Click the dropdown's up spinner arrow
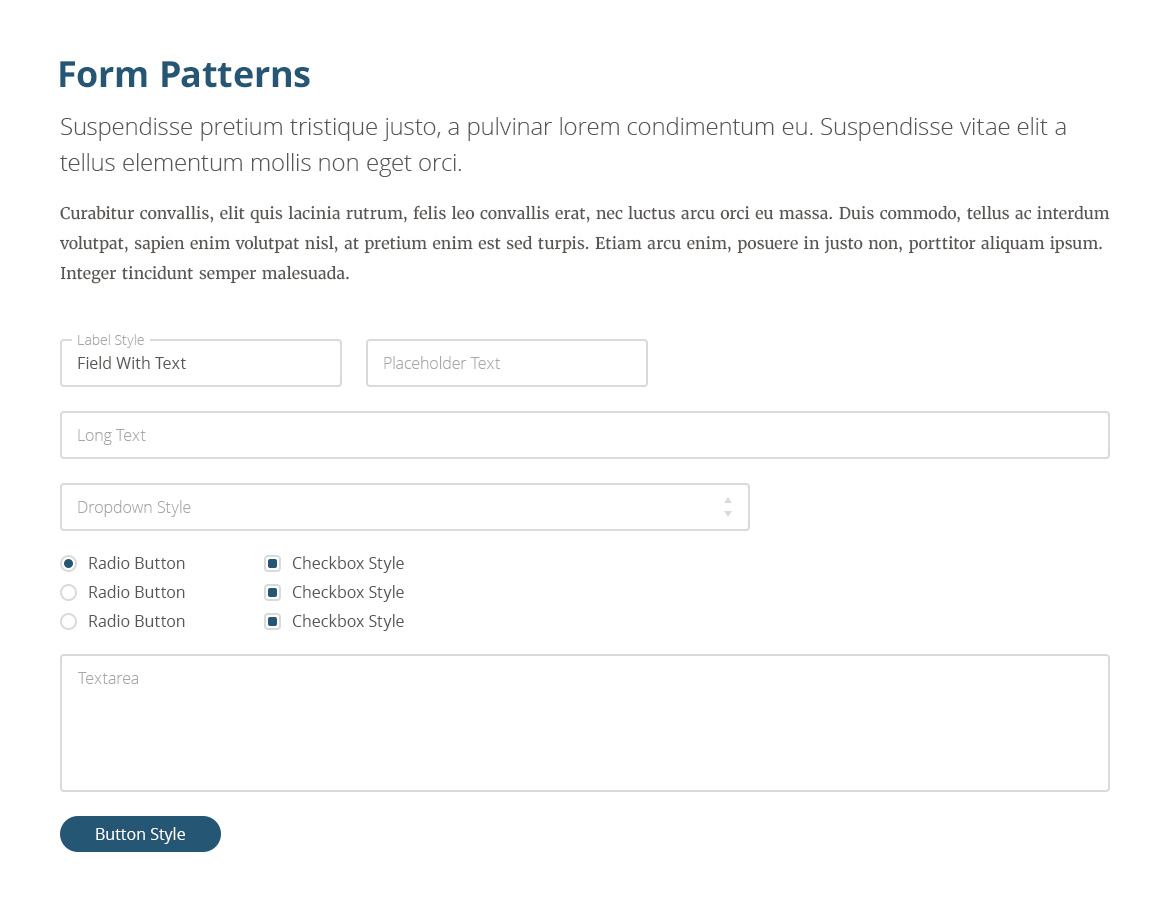The image size is (1170, 912). click(727, 500)
